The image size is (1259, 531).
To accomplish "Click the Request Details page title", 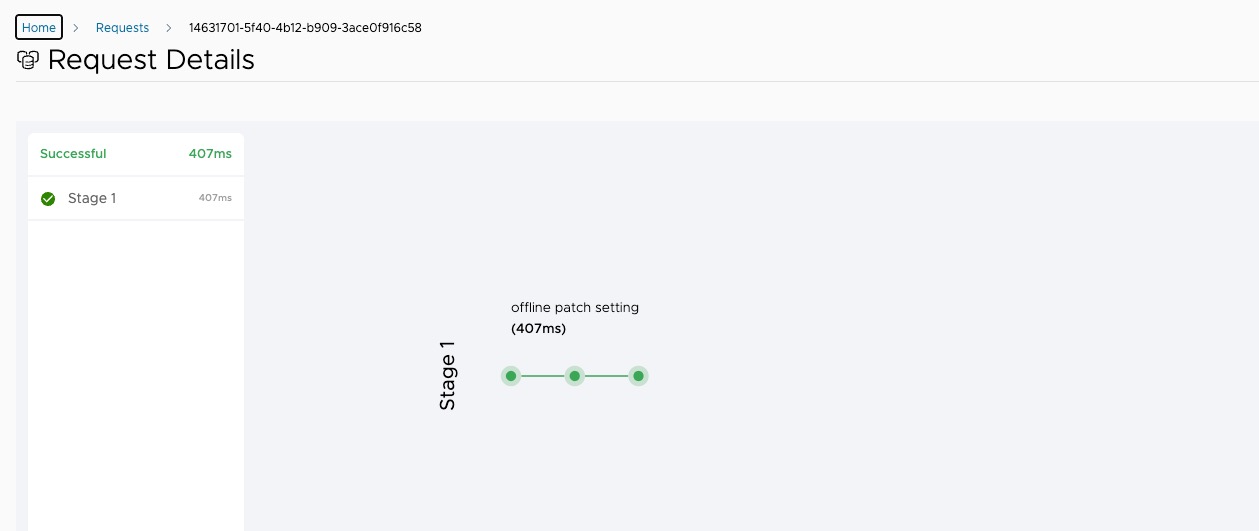I will point(151,60).
